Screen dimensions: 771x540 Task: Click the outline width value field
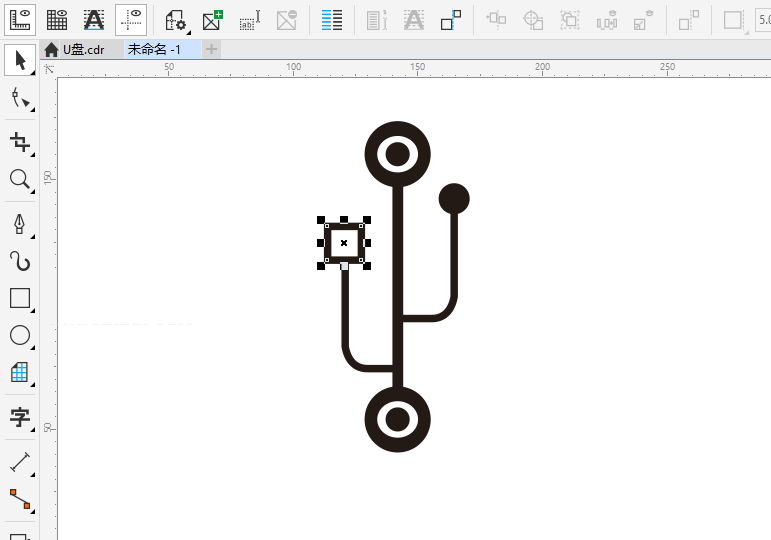coord(763,20)
